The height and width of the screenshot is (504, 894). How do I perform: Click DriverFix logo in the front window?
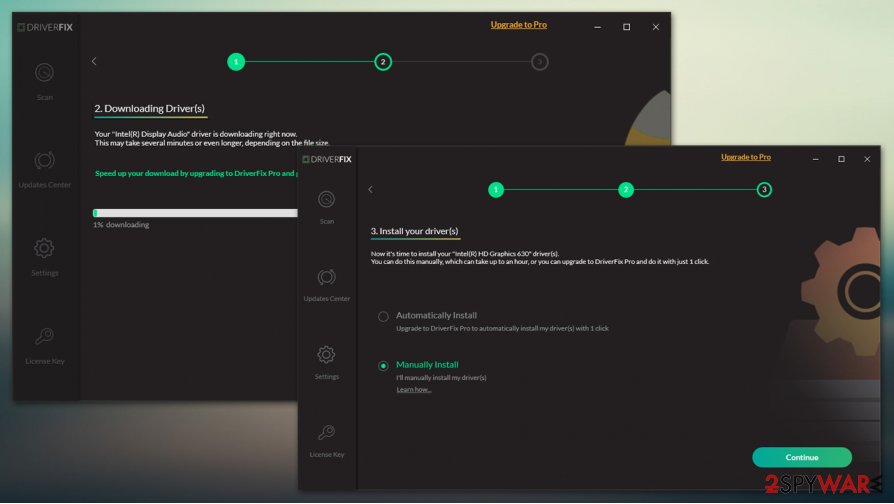tap(327, 159)
